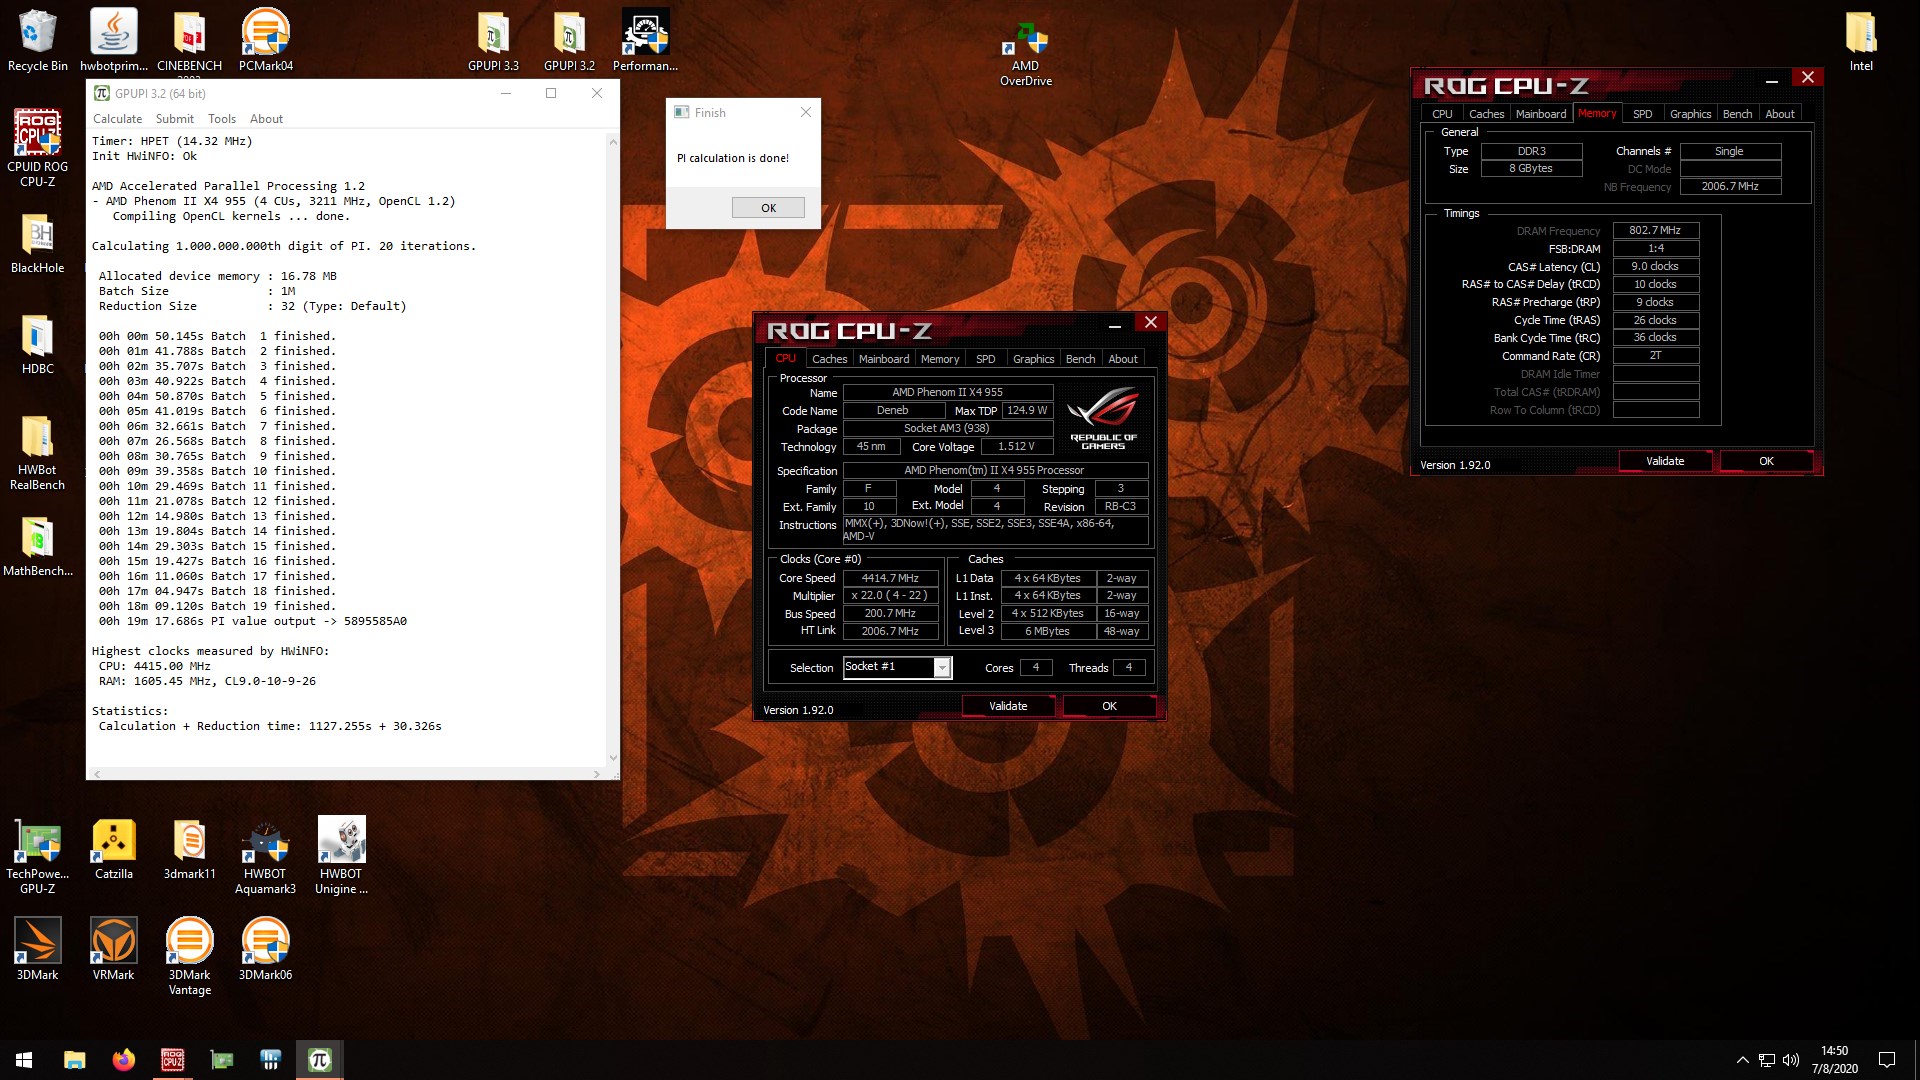
Task: Open 3dmark11 desktop icon
Action: 189,848
